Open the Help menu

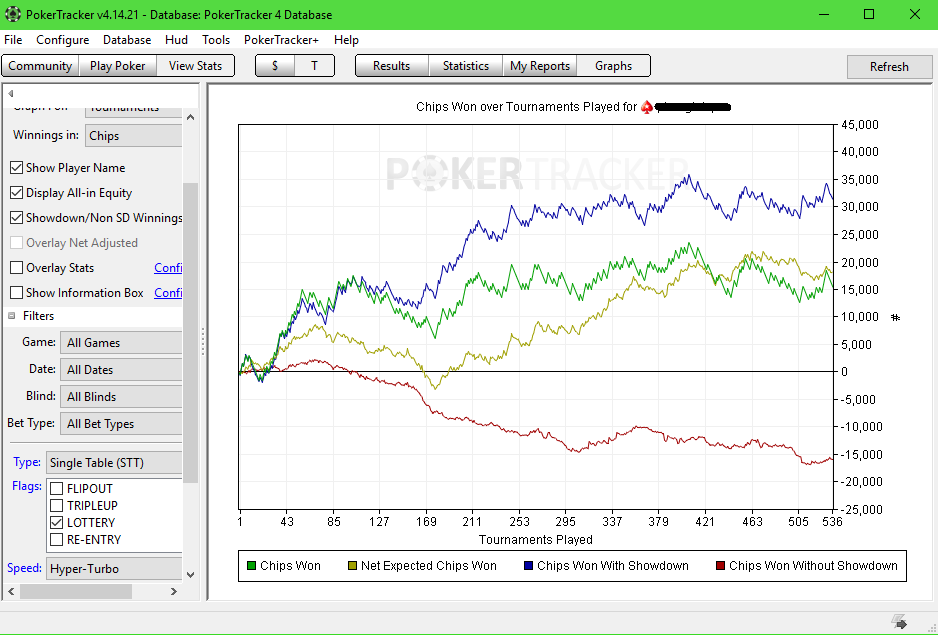tap(346, 40)
